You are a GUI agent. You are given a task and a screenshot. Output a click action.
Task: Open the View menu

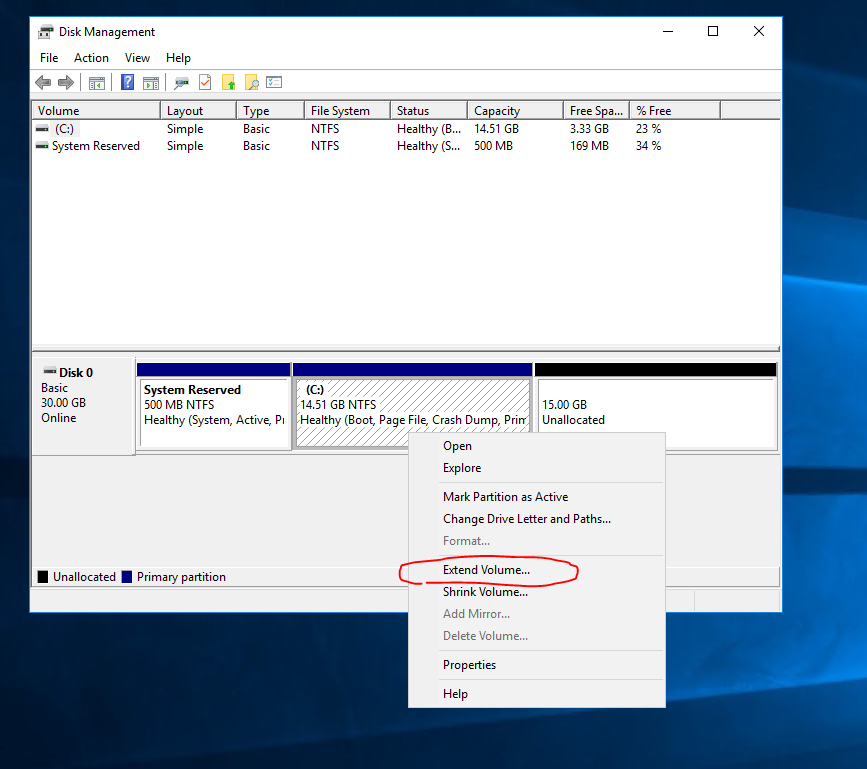pos(137,58)
